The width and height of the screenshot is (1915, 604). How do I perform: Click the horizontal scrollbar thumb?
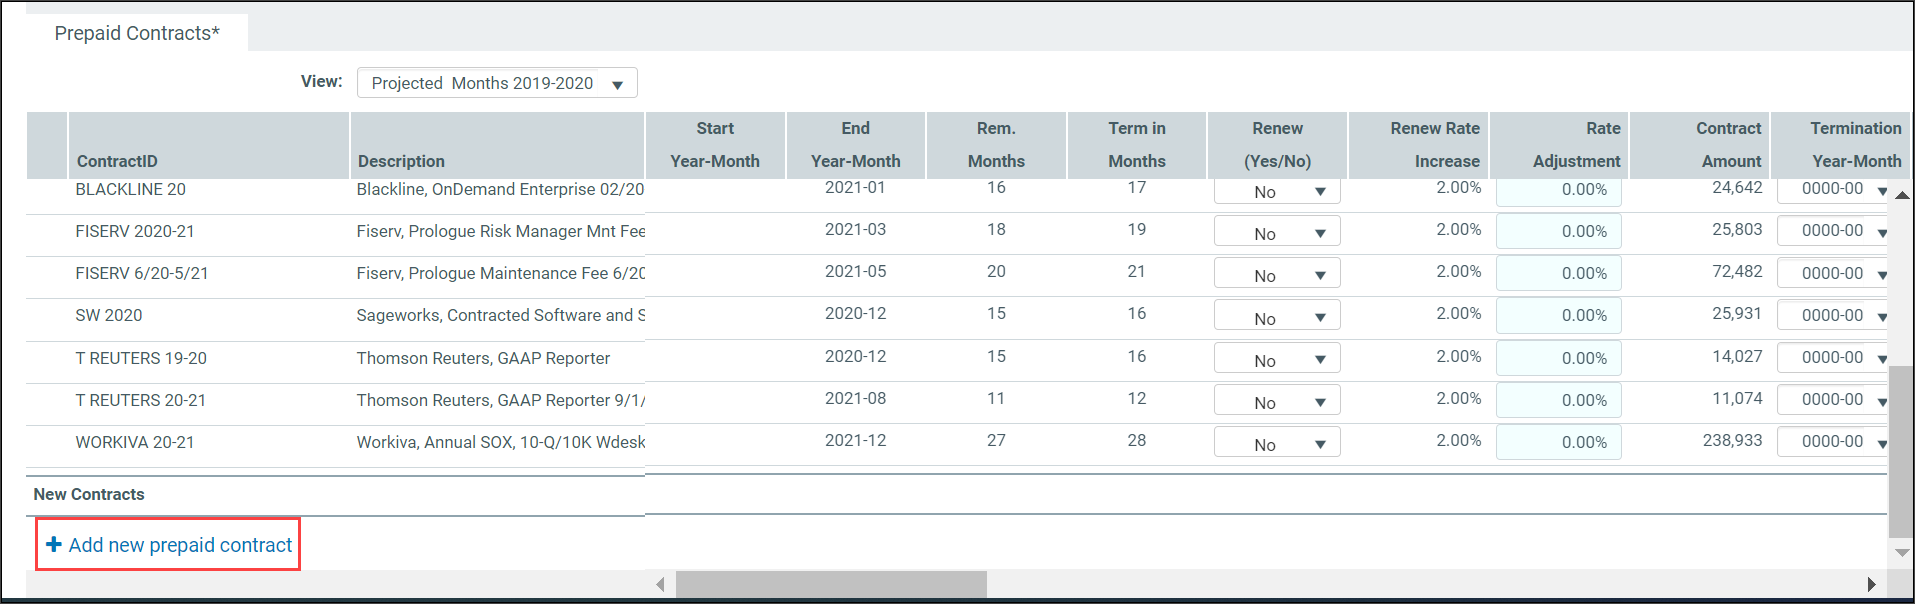pyautogui.click(x=831, y=584)
